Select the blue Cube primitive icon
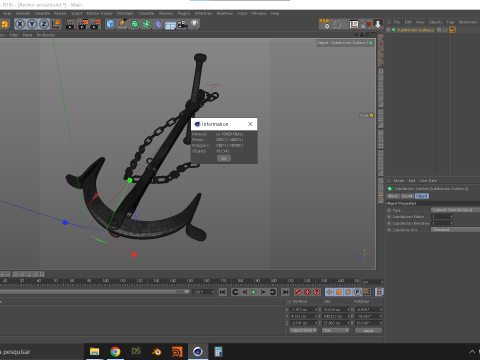The width and height of the screenshot is (480, 360). 110,24
